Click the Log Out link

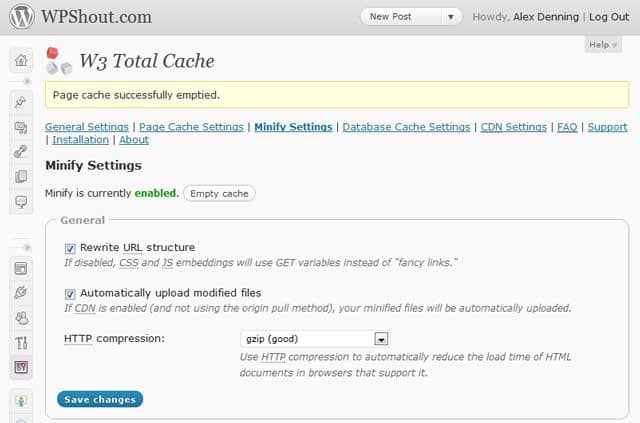click(609, 17)
